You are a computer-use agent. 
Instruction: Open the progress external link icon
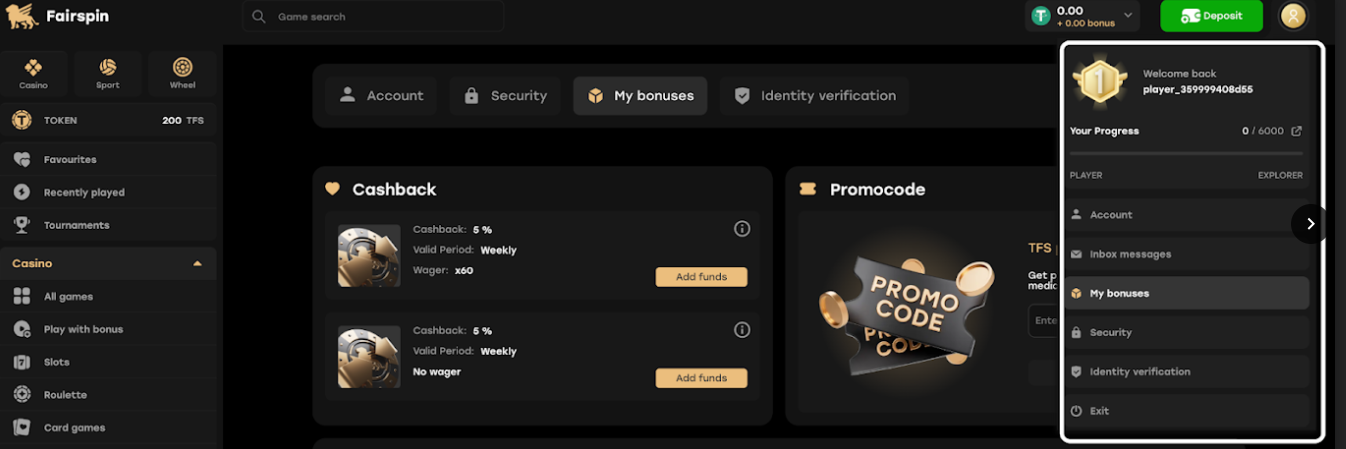(x=1297, y=131)
